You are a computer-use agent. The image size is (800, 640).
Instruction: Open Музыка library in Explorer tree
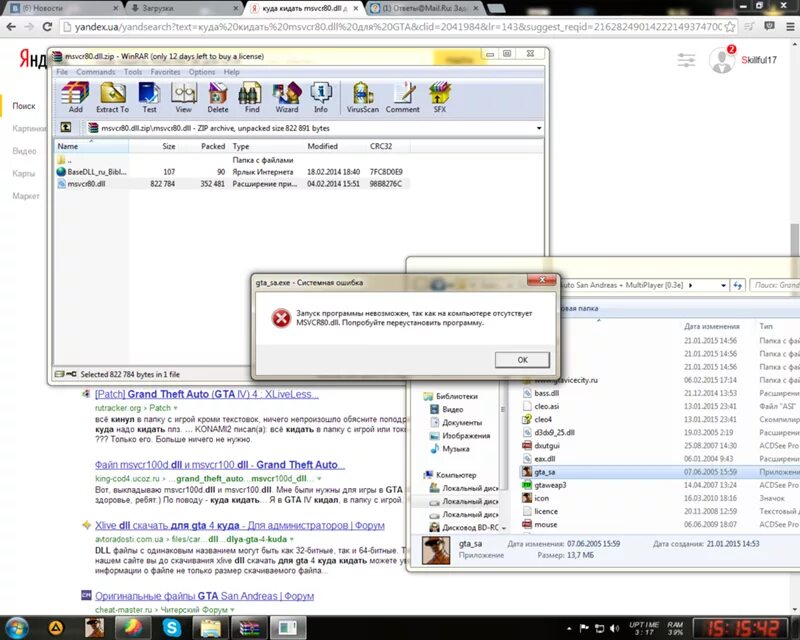point(455,449)
